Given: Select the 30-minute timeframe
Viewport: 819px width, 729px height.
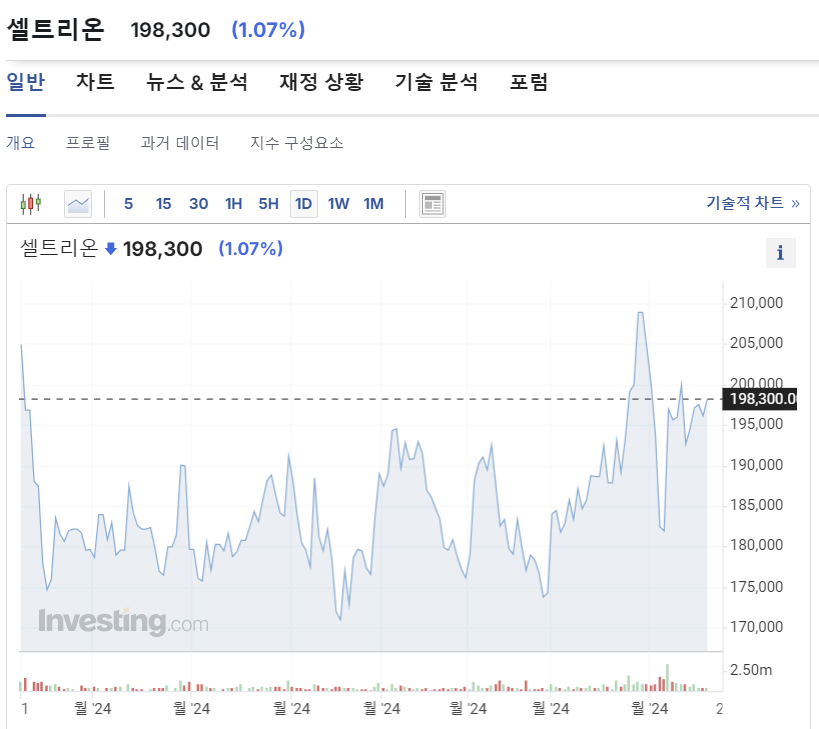Looking at the screenshot, I should click(198, 203).
